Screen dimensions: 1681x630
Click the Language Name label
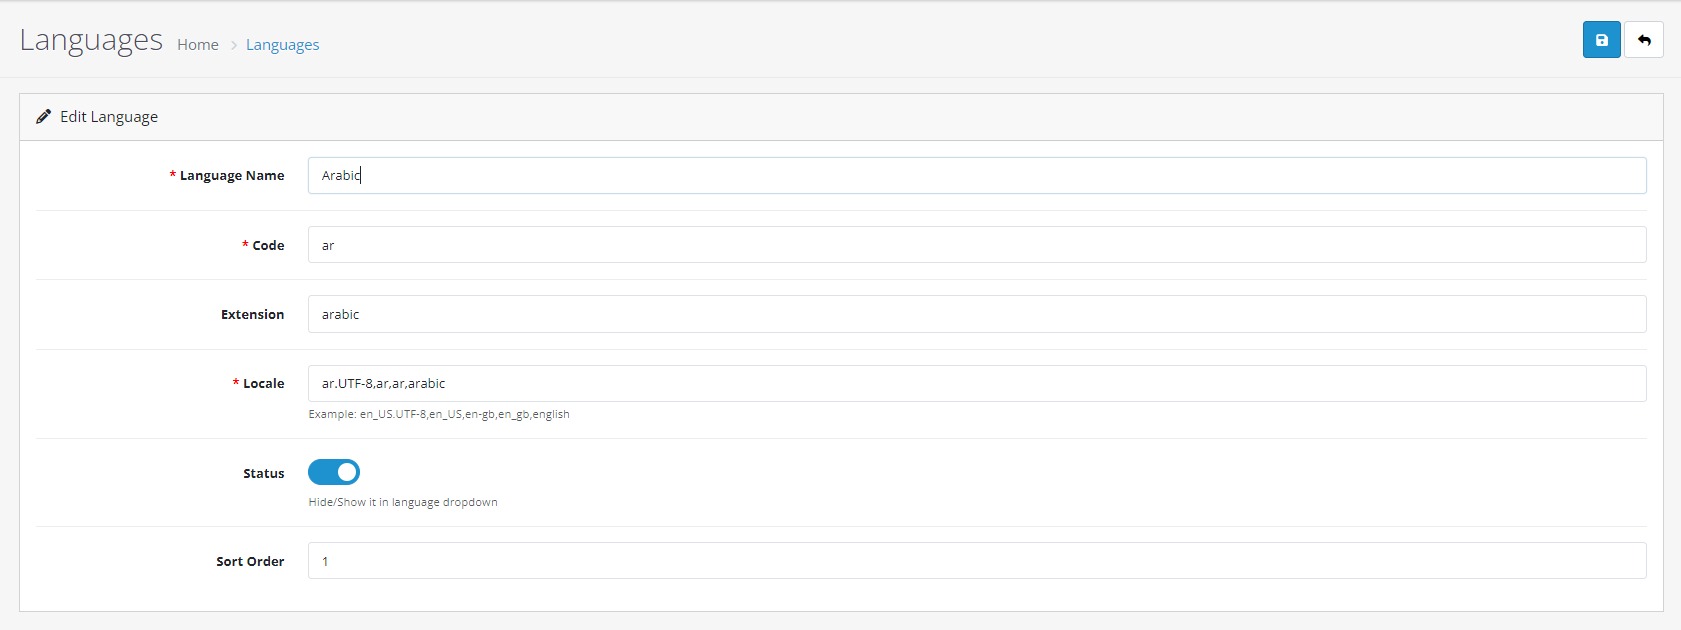231,176
